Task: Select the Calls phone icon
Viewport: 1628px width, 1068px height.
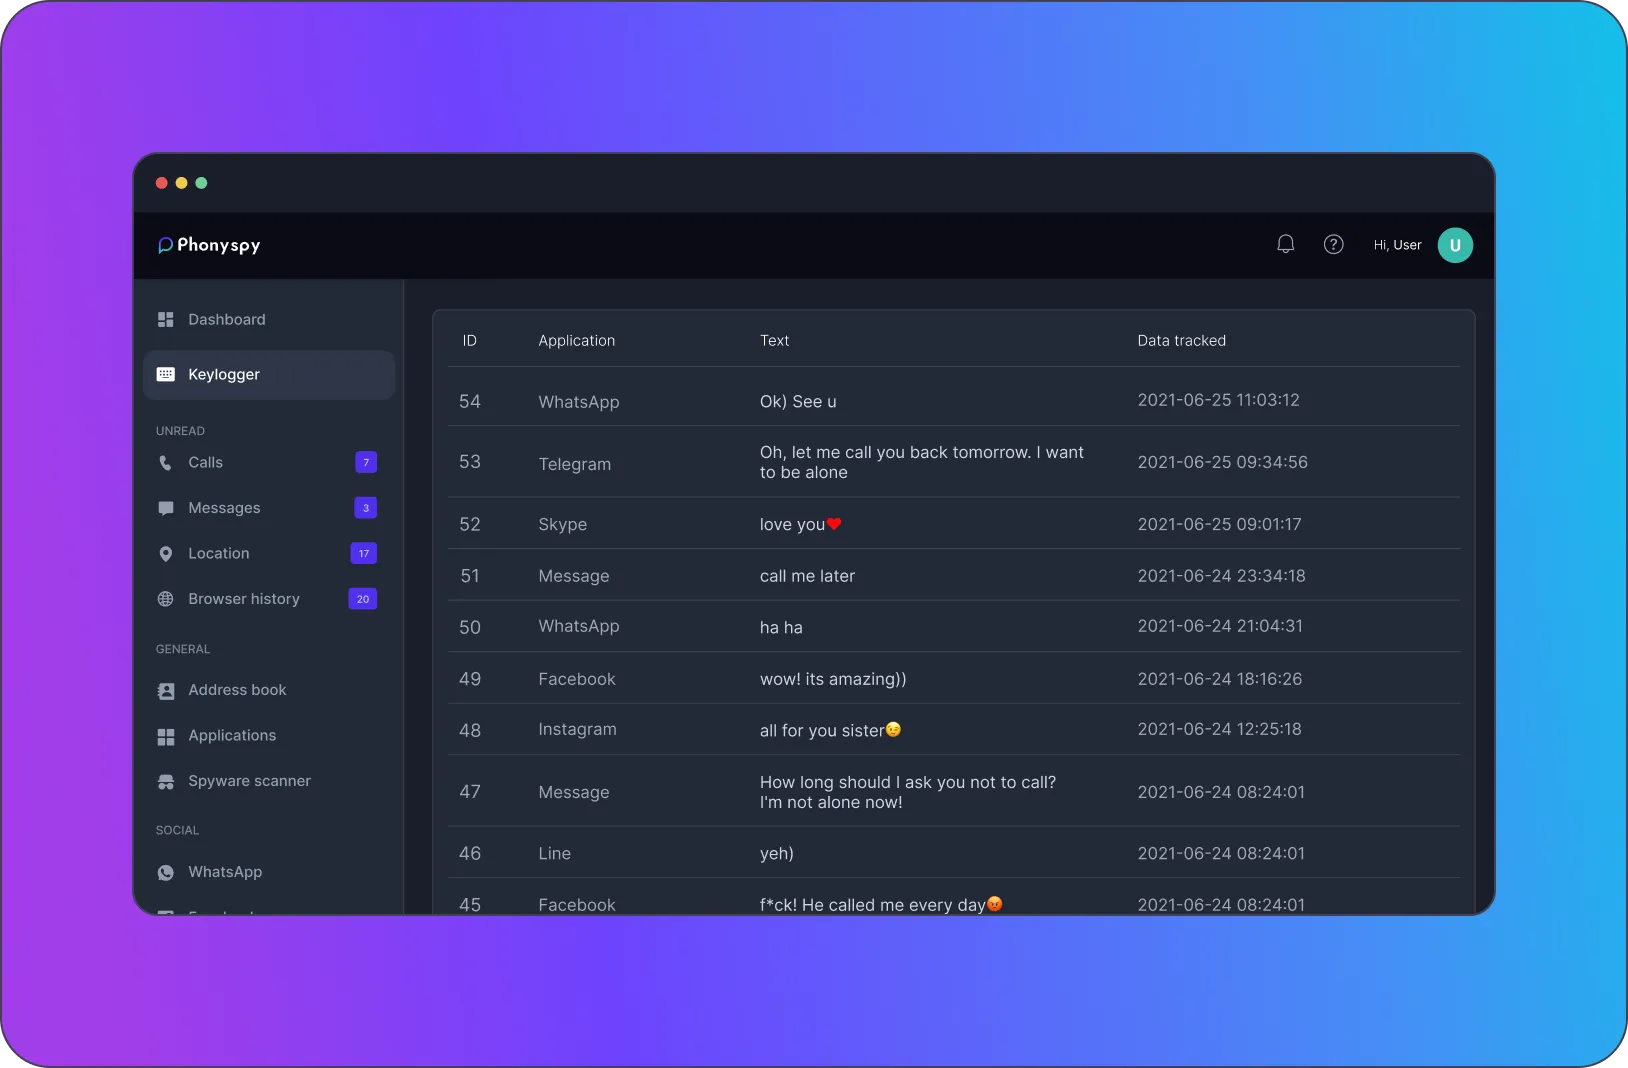Action: pos(165,462)
